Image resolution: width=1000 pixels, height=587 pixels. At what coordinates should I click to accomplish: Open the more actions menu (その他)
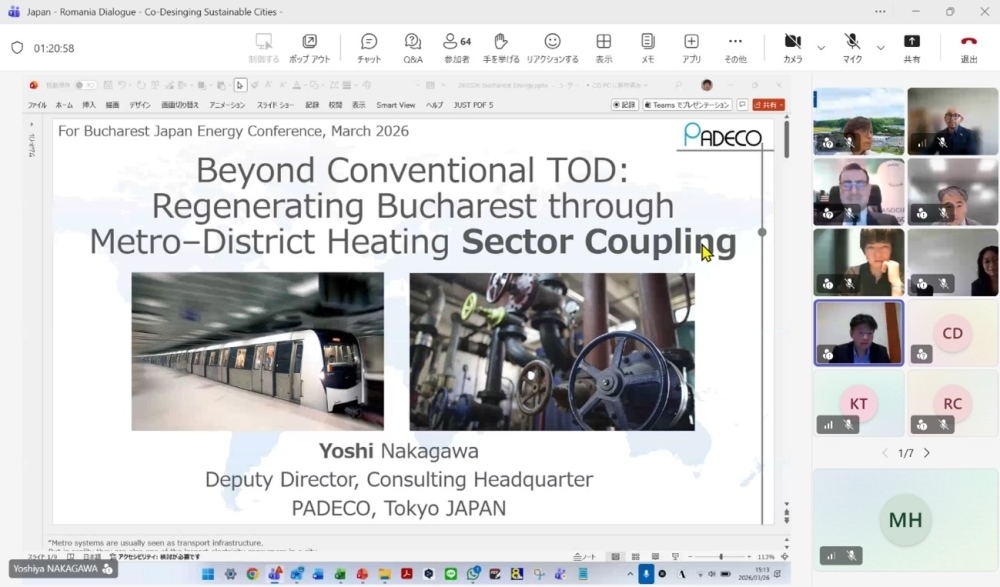735,47
